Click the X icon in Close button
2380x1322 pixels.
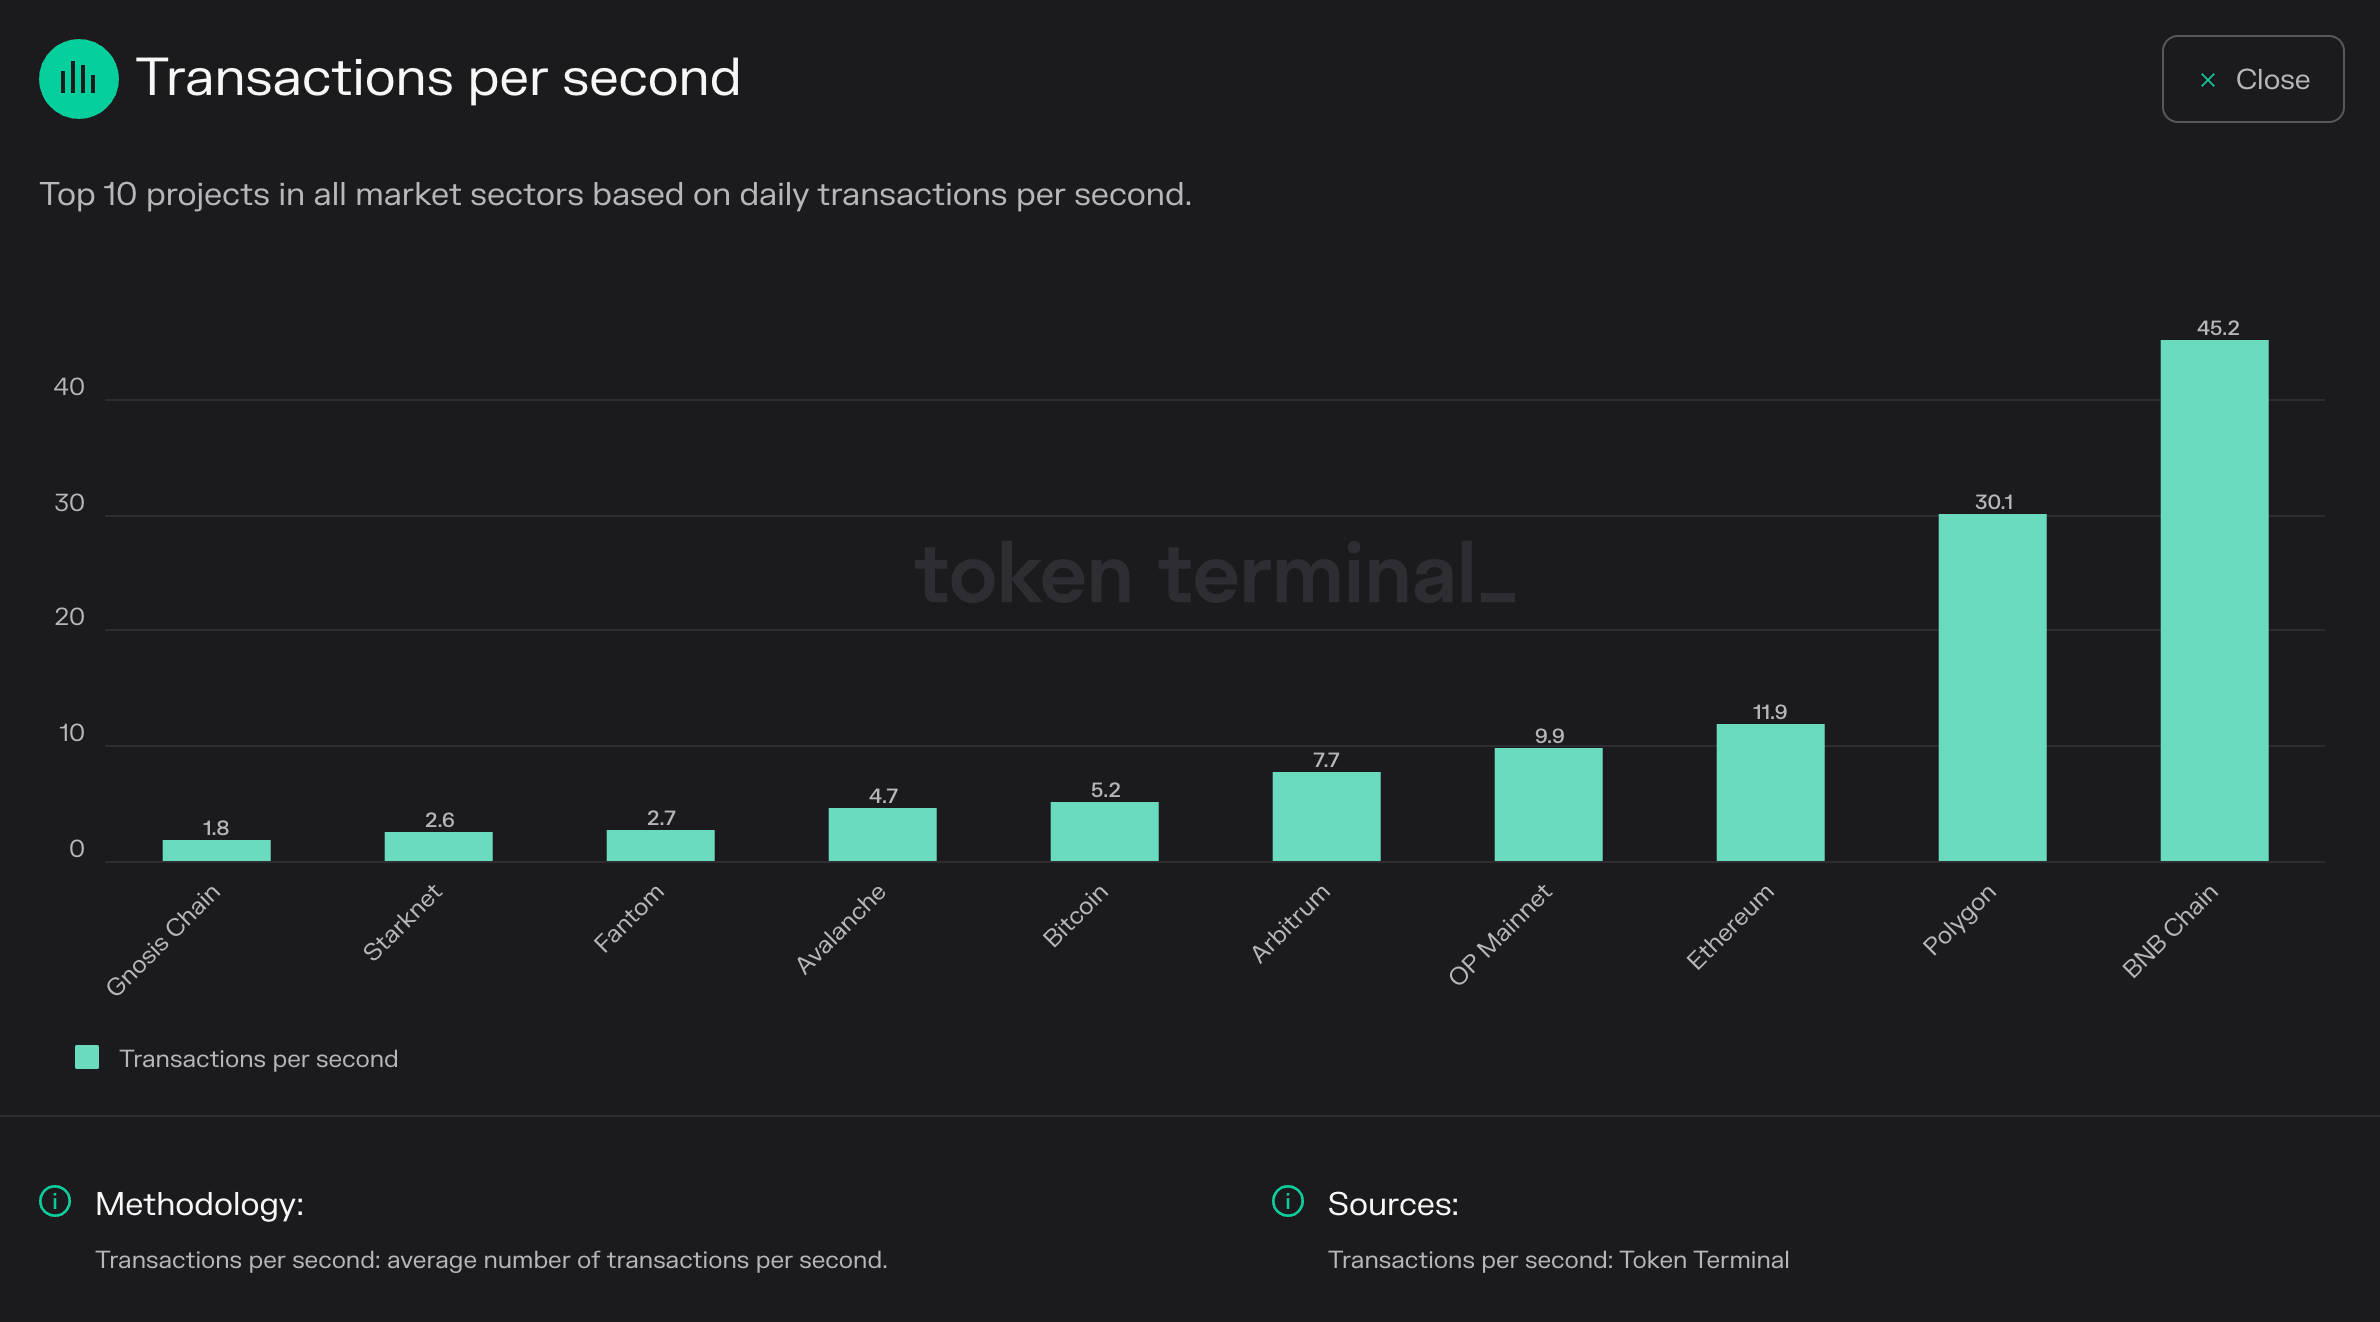pos(2208,80)
